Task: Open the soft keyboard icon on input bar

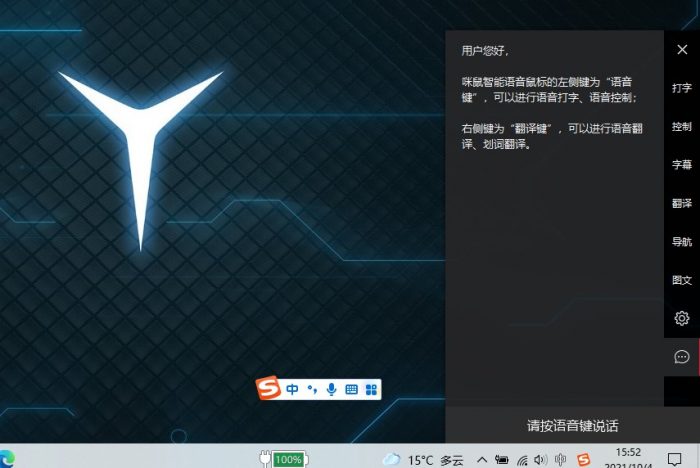Action: point(351,389)
